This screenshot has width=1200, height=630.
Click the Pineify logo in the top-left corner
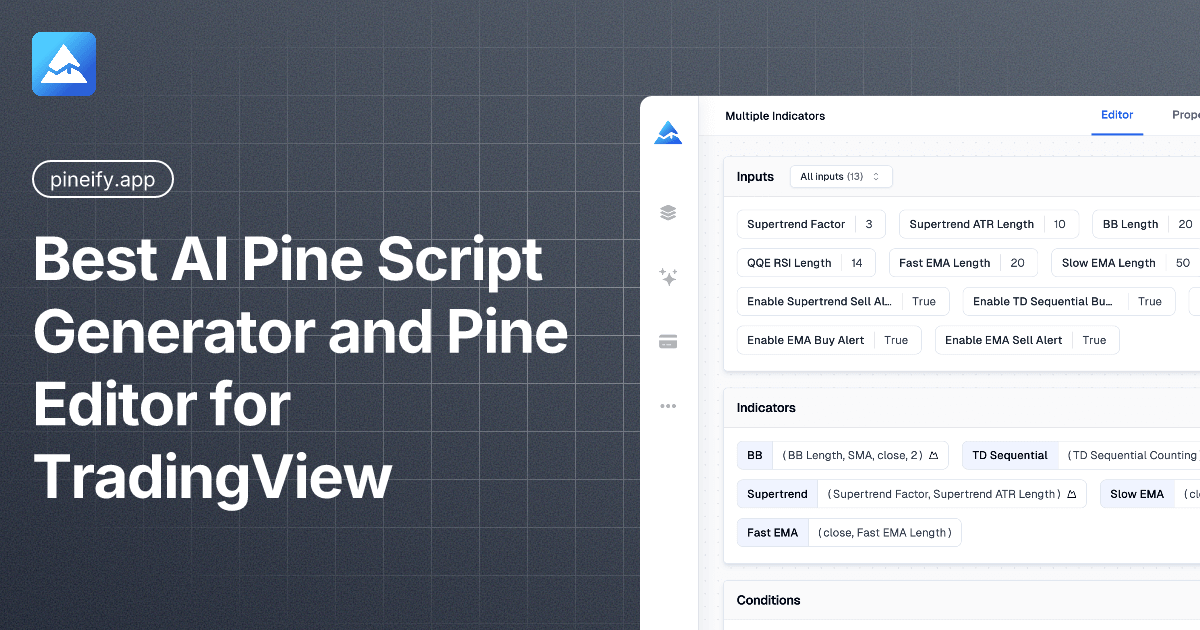click(x=64, y=64)
